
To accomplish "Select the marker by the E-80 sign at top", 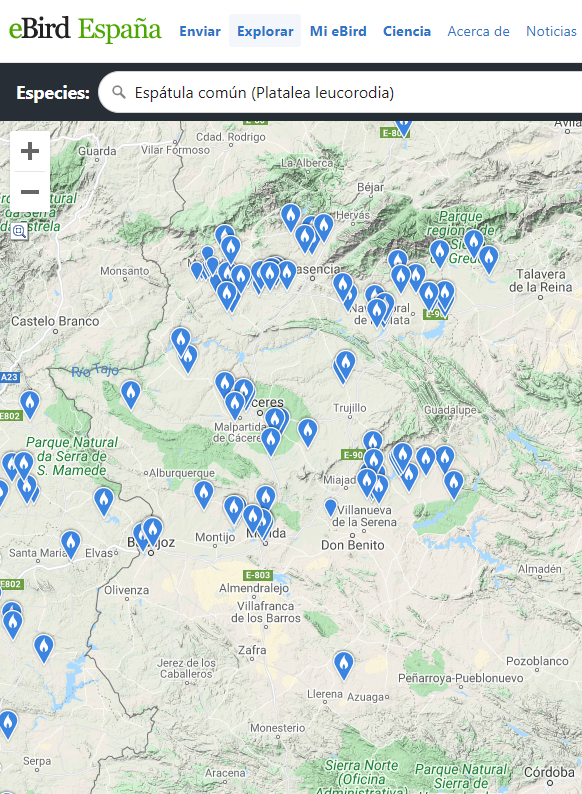I will [403, 127].
